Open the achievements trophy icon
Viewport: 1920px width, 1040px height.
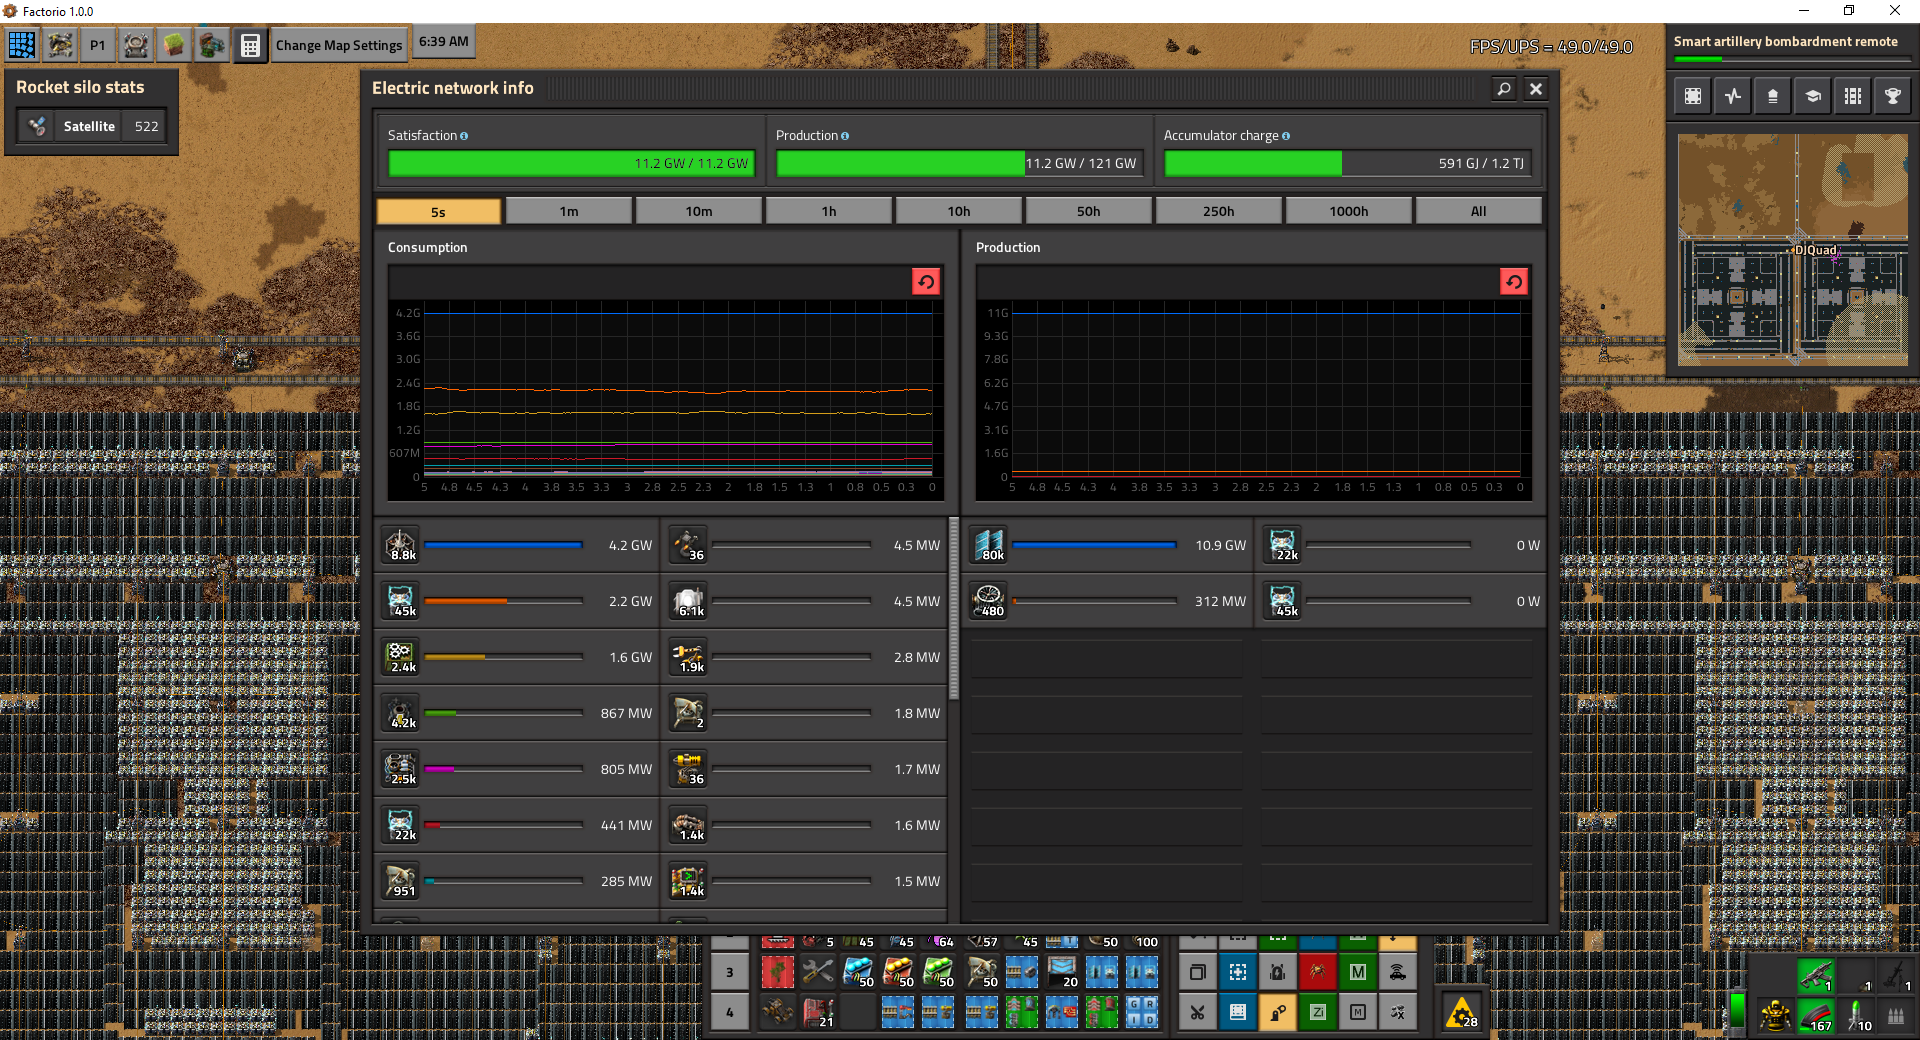[x=1893, y=96]
